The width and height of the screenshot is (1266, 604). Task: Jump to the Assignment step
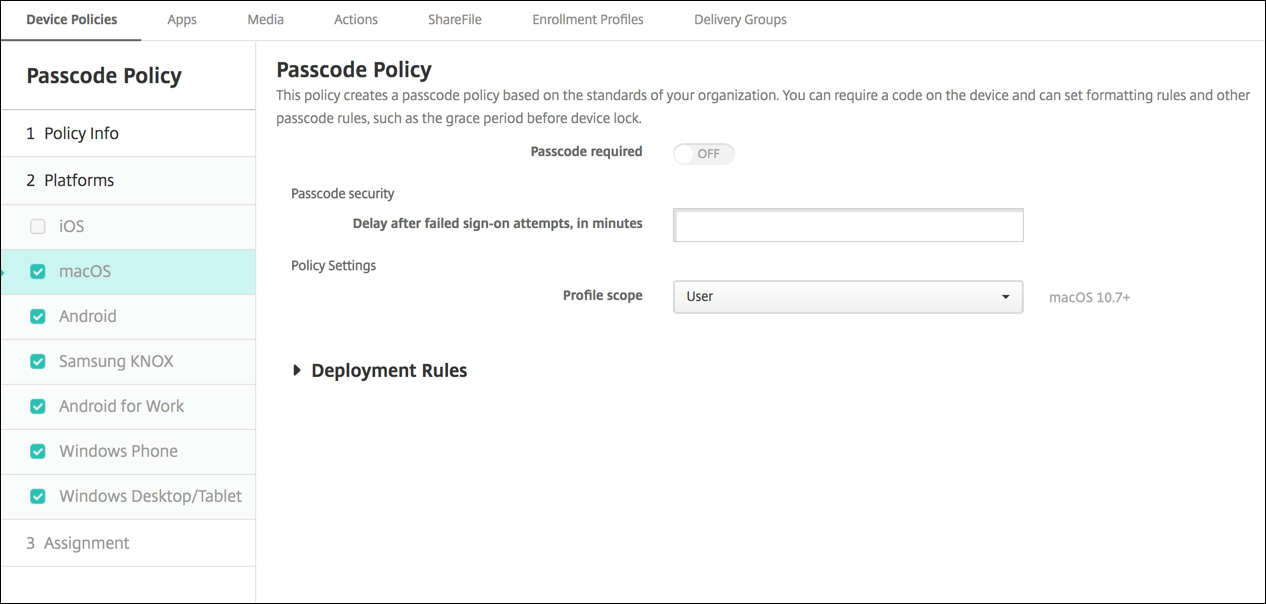click(x=77, y=543)
